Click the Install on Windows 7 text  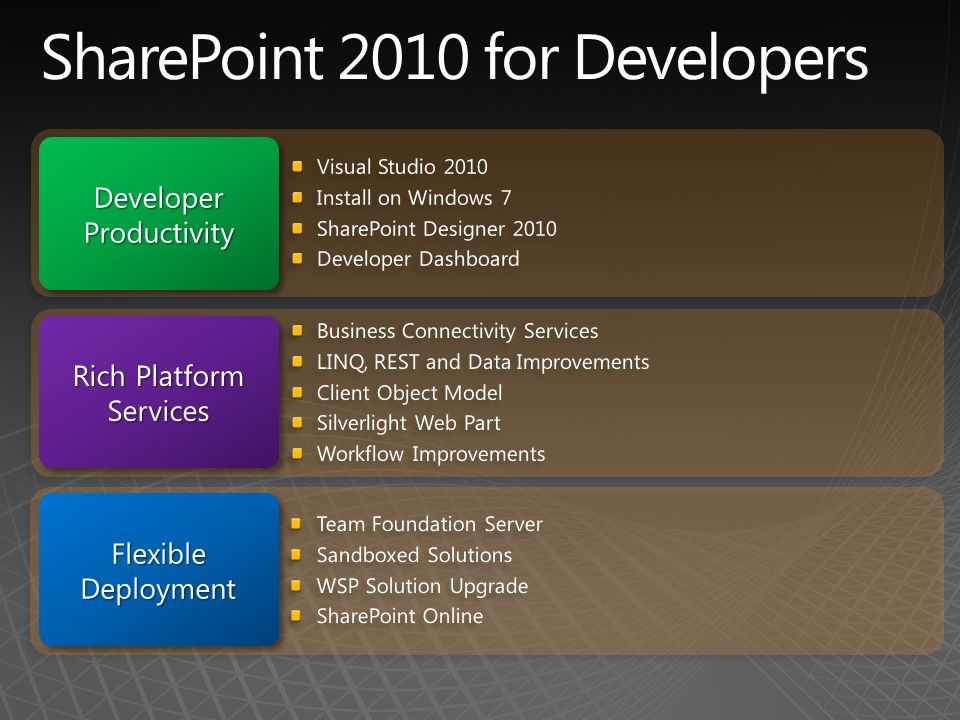[x=414, y=198]
